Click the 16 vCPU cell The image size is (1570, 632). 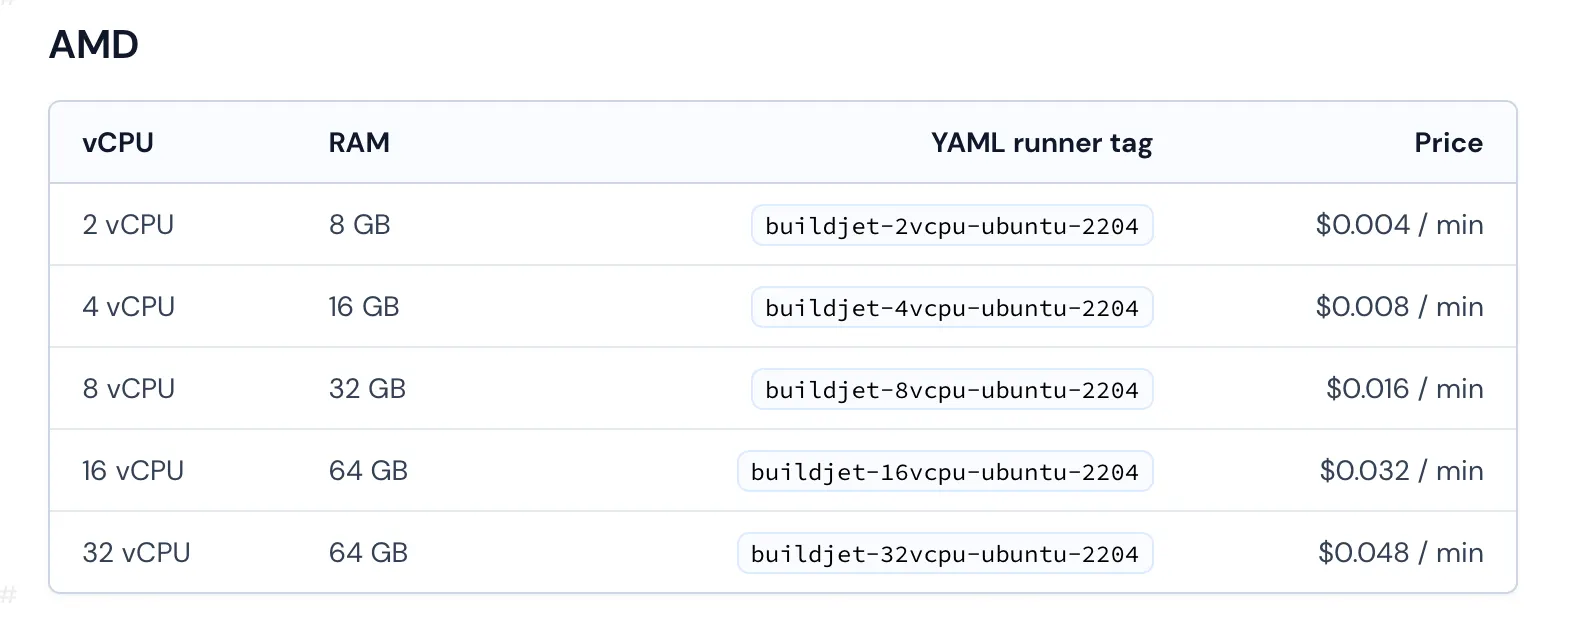click(132, 471)
